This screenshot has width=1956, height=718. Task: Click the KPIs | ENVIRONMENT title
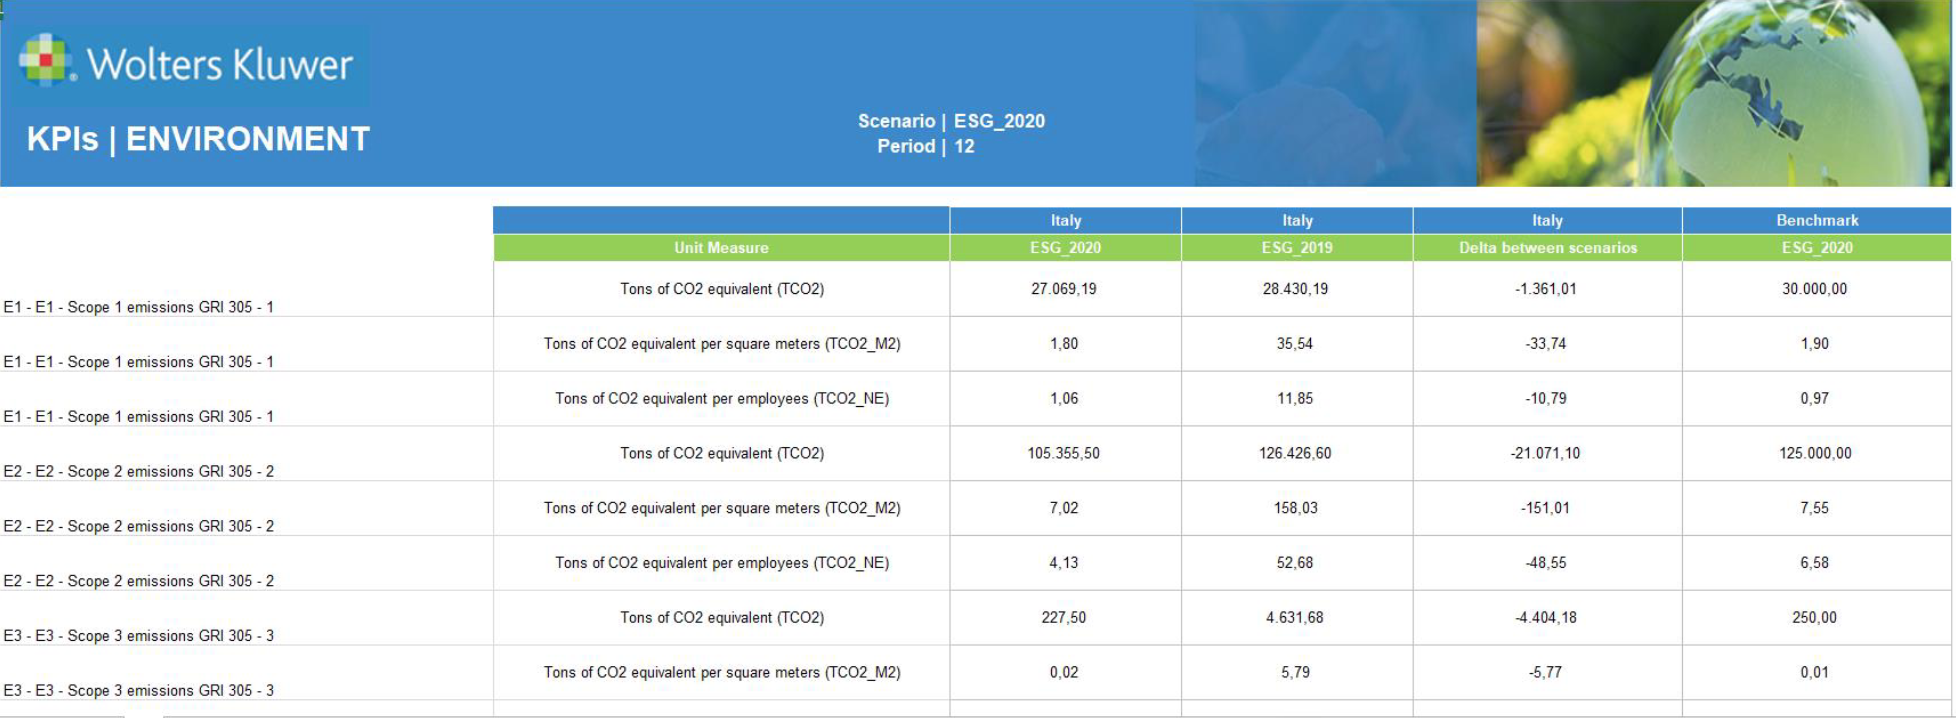coord(198,139)
